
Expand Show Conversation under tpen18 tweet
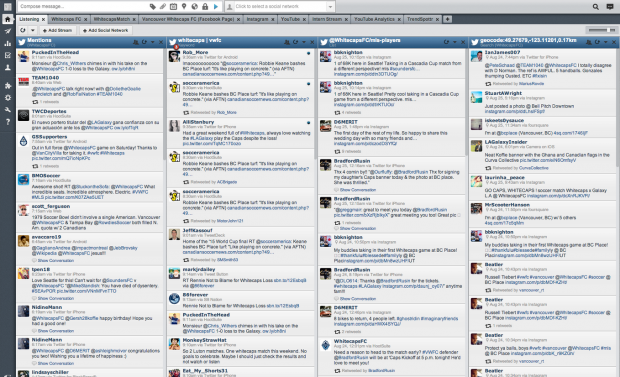[55, 298]
